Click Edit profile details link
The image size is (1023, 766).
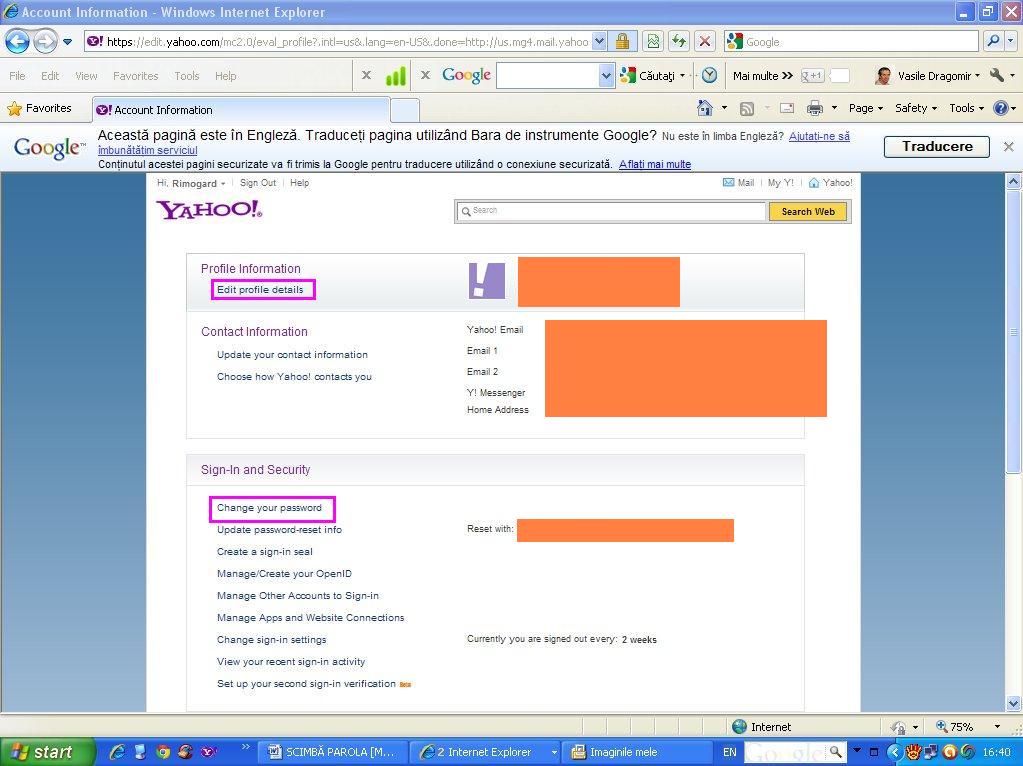[260, 290]
